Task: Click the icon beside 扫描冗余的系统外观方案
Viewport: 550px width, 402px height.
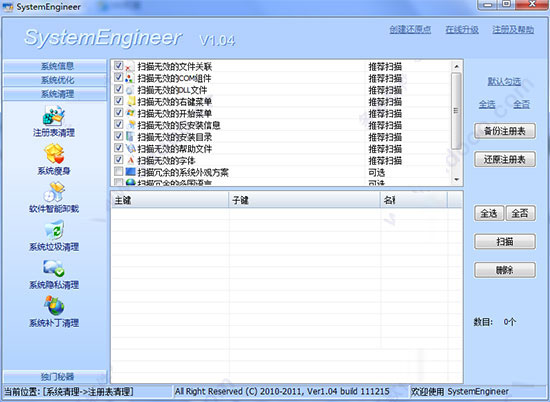Action: tap(130, 172)
